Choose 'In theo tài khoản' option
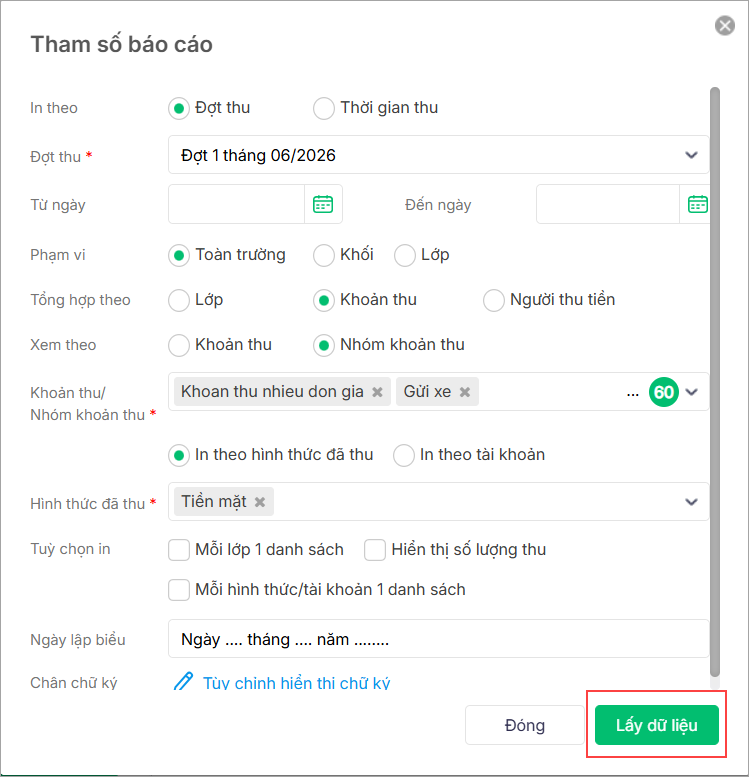This screenshot has height=777, width=749. click(x=404, y=455)
